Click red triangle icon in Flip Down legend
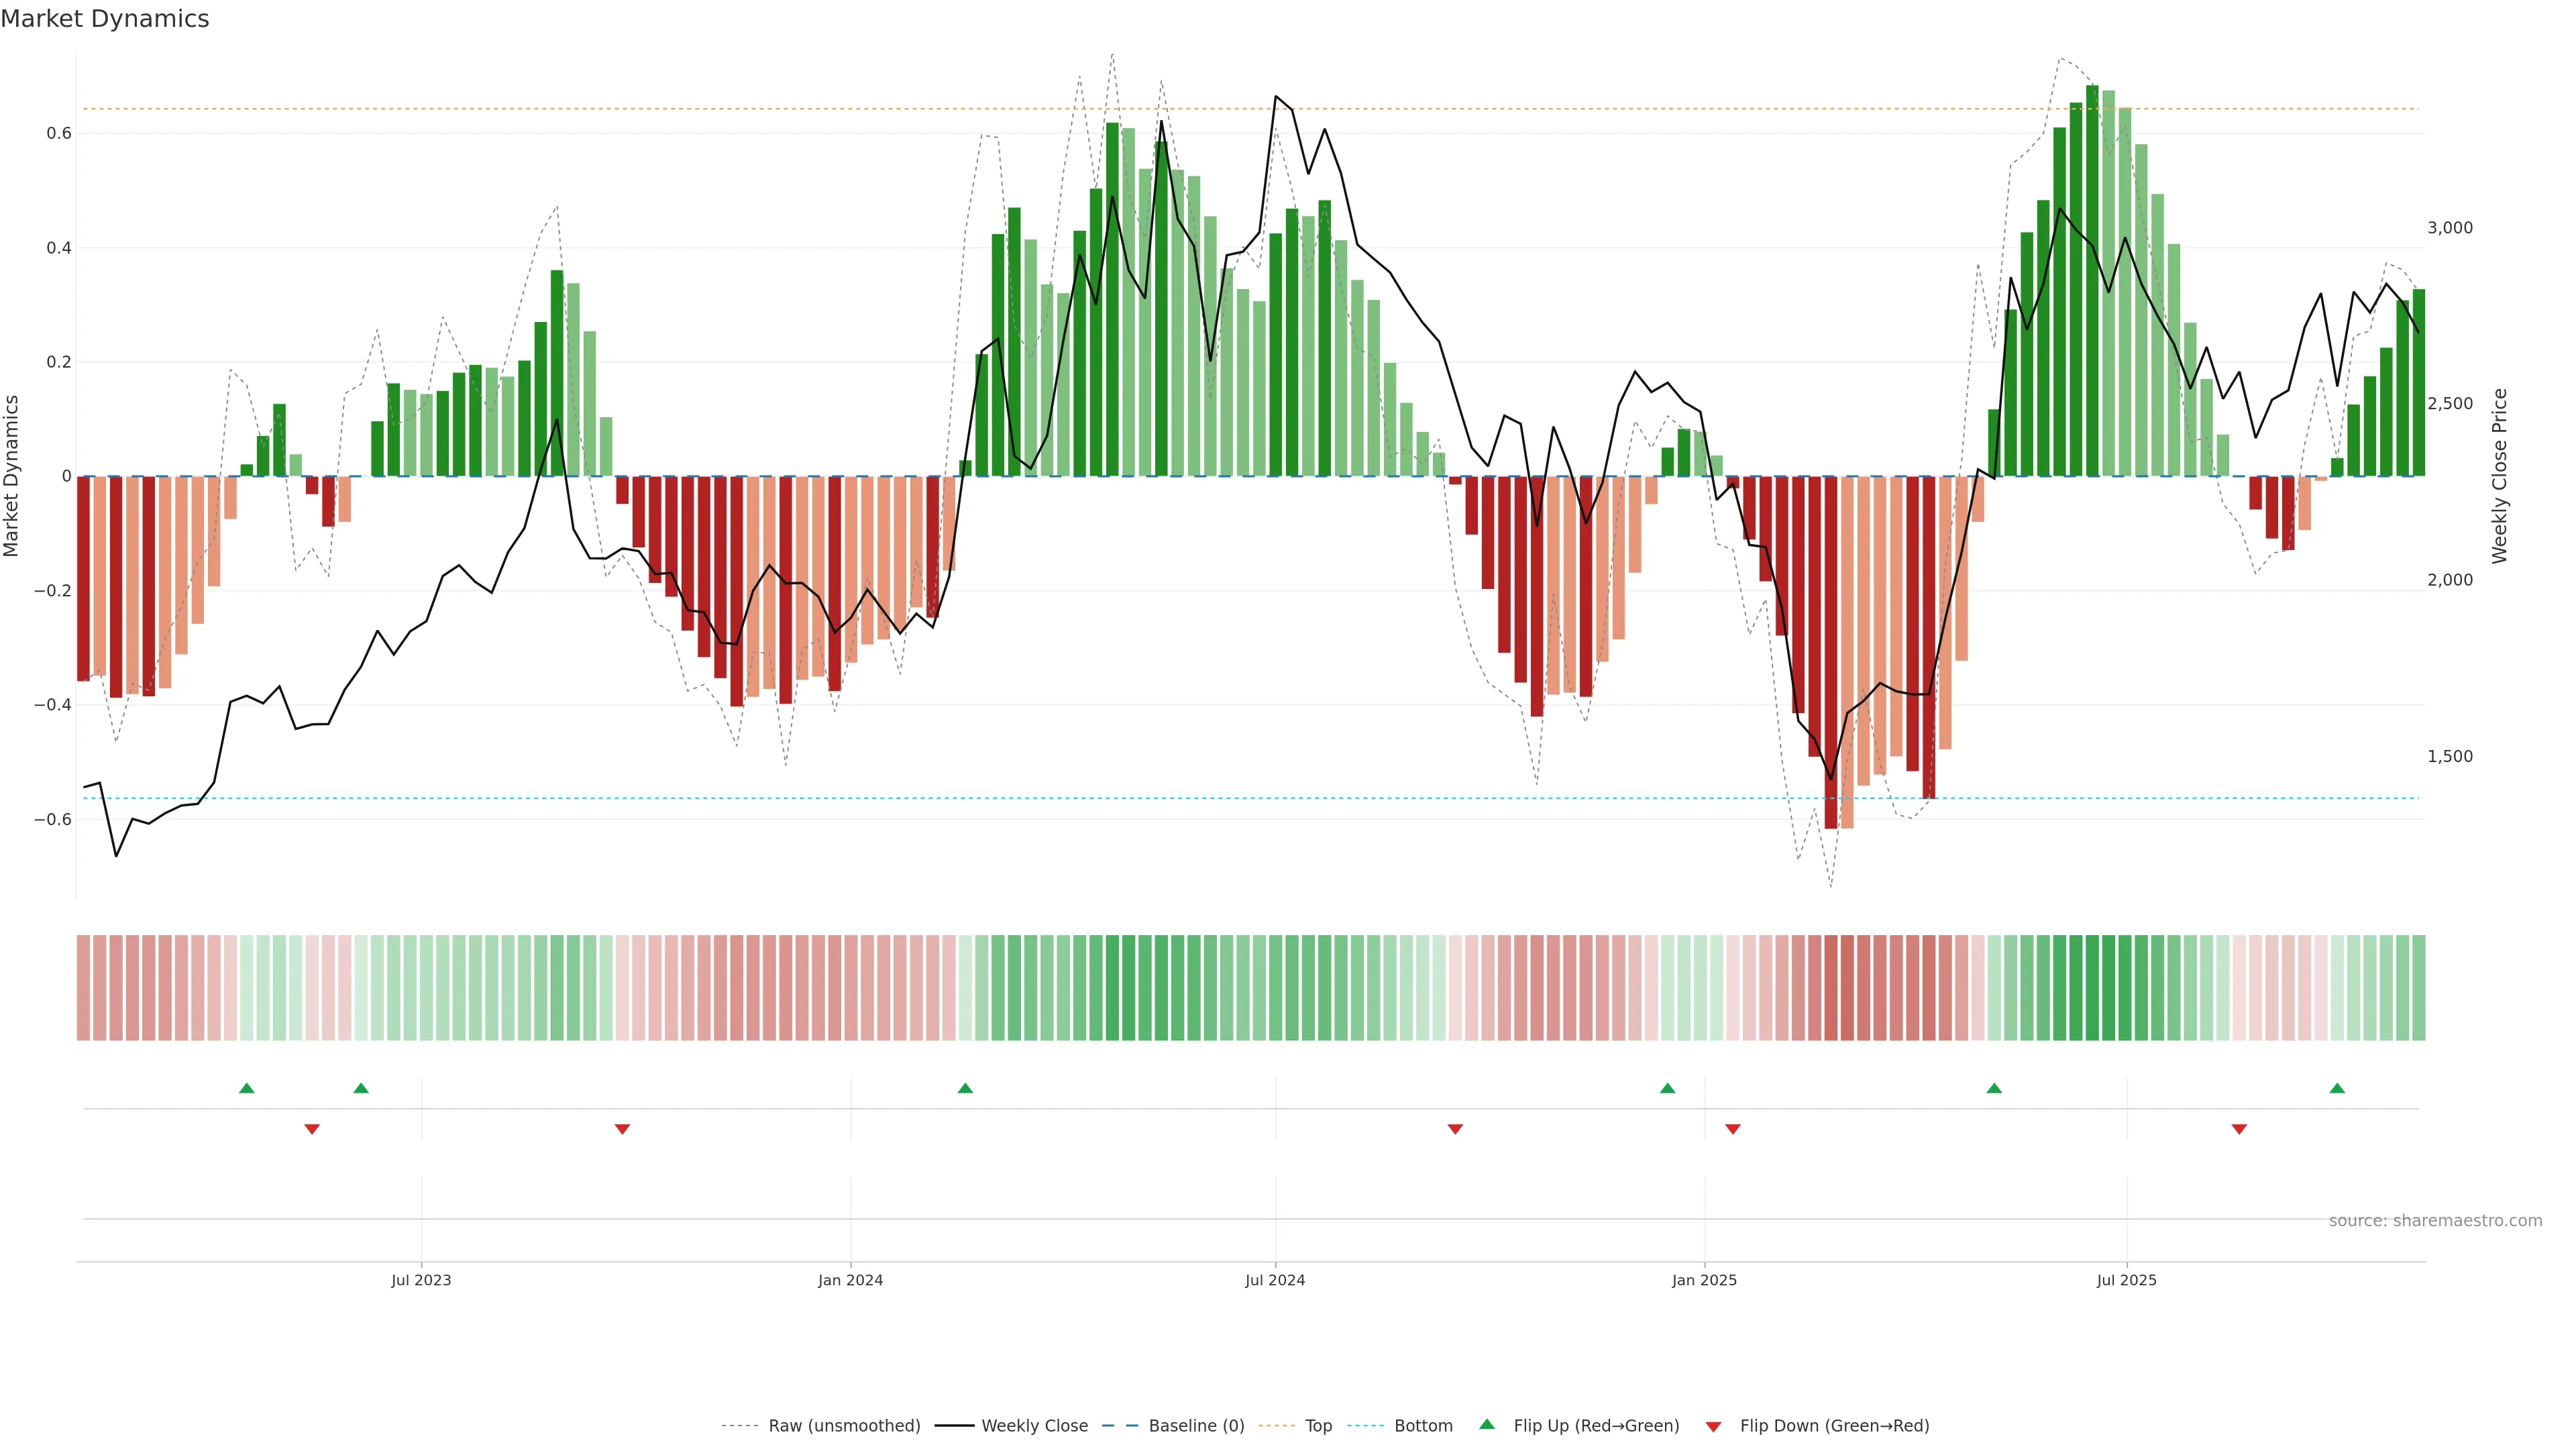2576x1449 pixels. pos(1713,1426)
